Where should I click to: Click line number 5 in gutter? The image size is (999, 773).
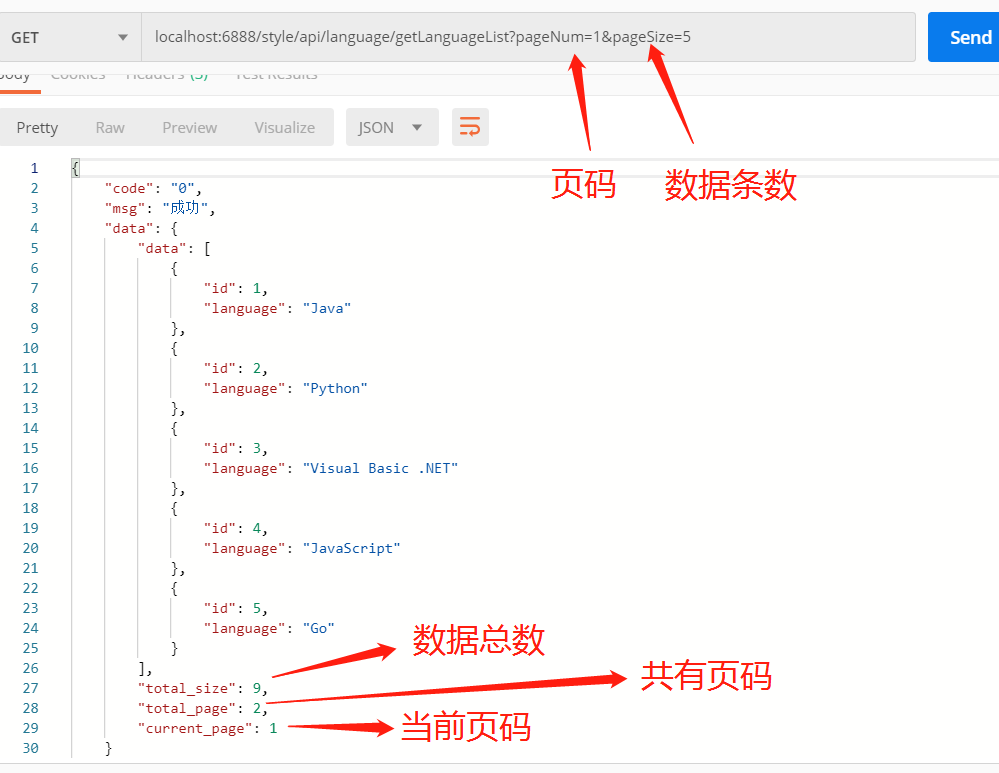[34, 249]
